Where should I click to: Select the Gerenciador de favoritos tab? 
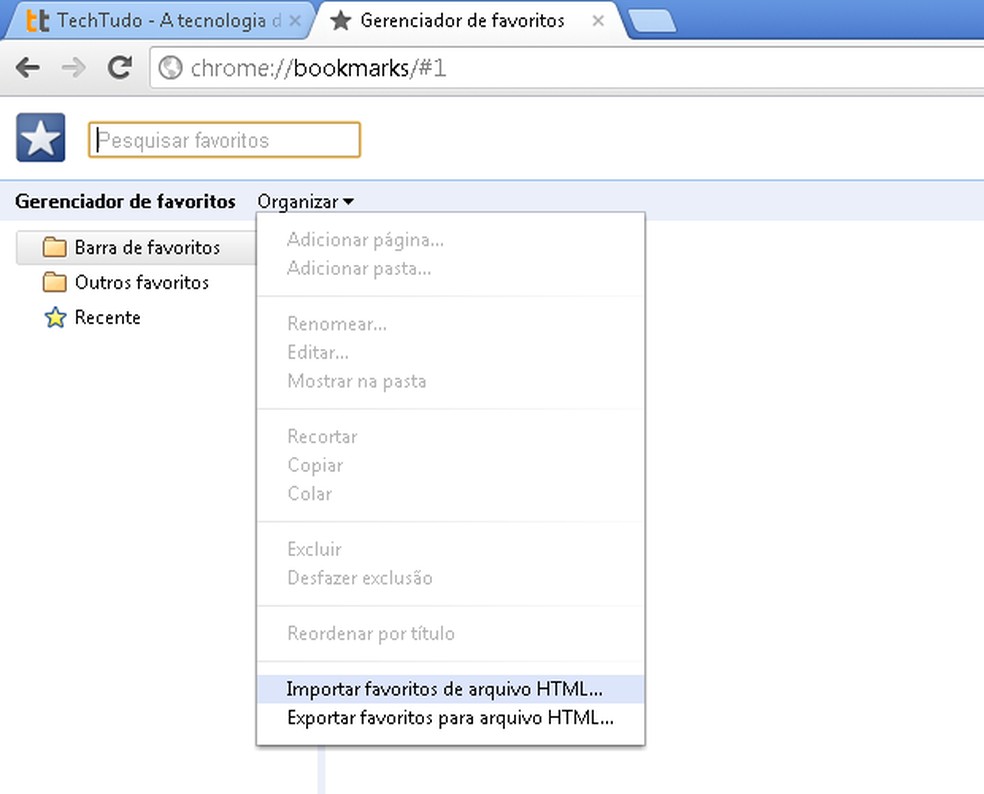460,19
